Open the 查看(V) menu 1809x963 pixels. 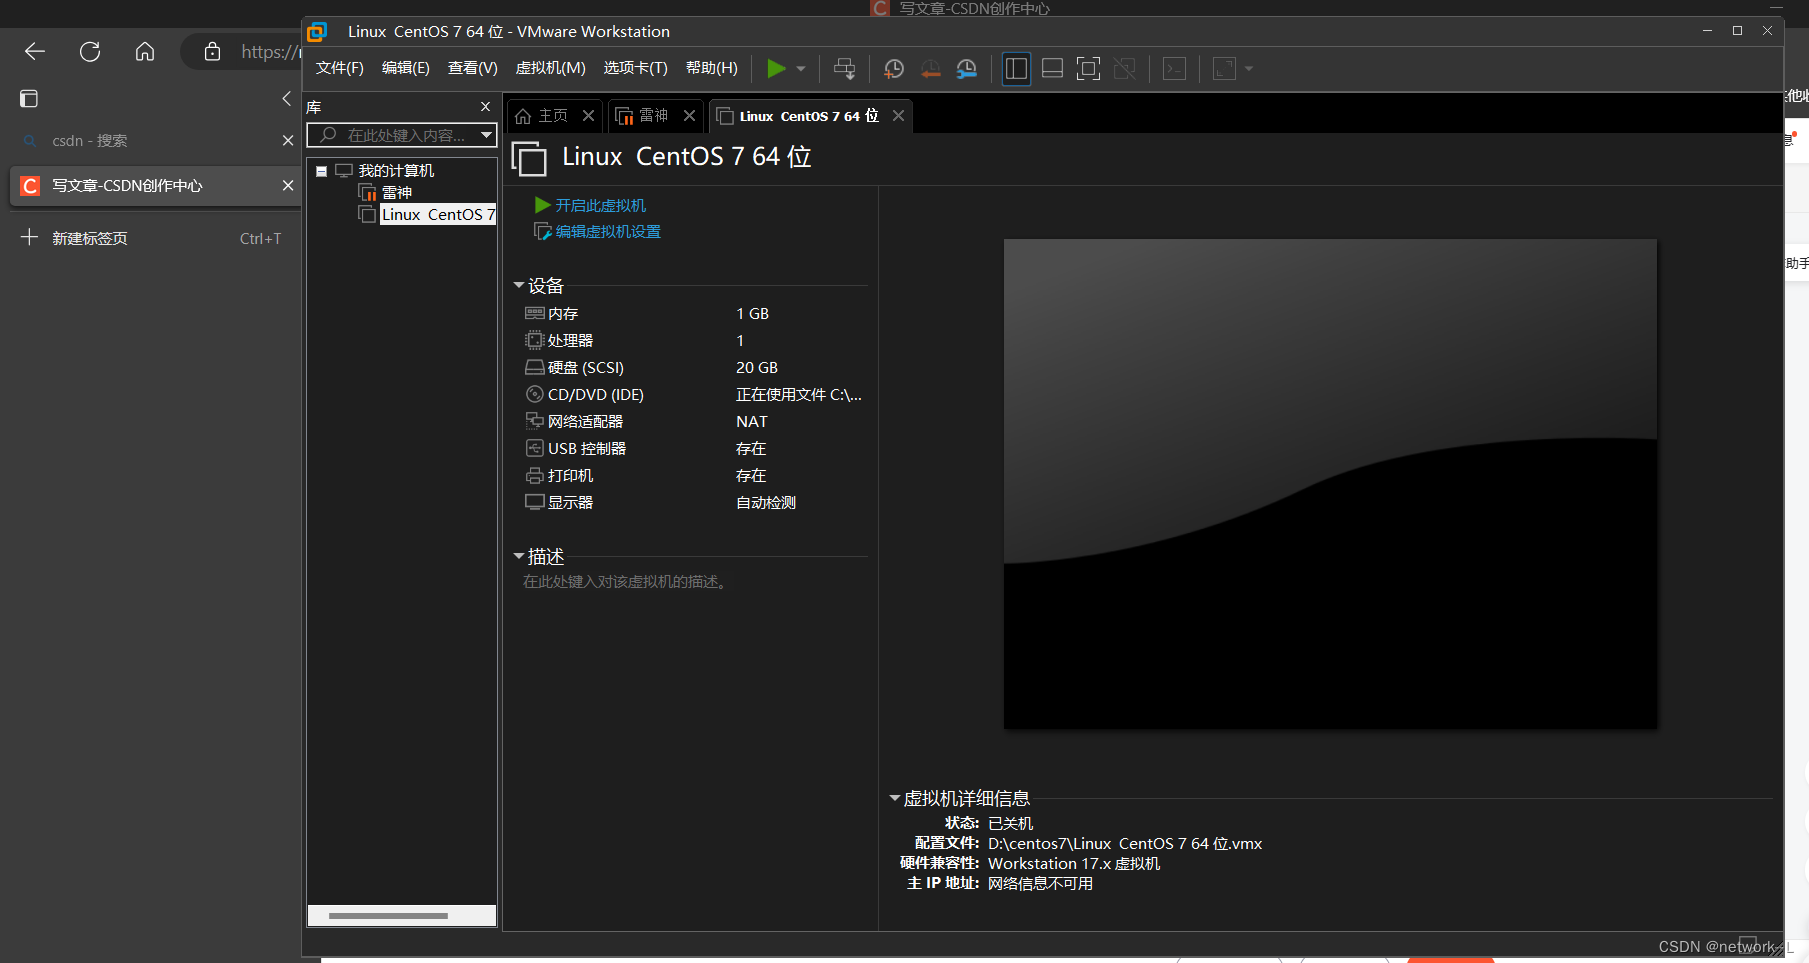pos(473,68)
